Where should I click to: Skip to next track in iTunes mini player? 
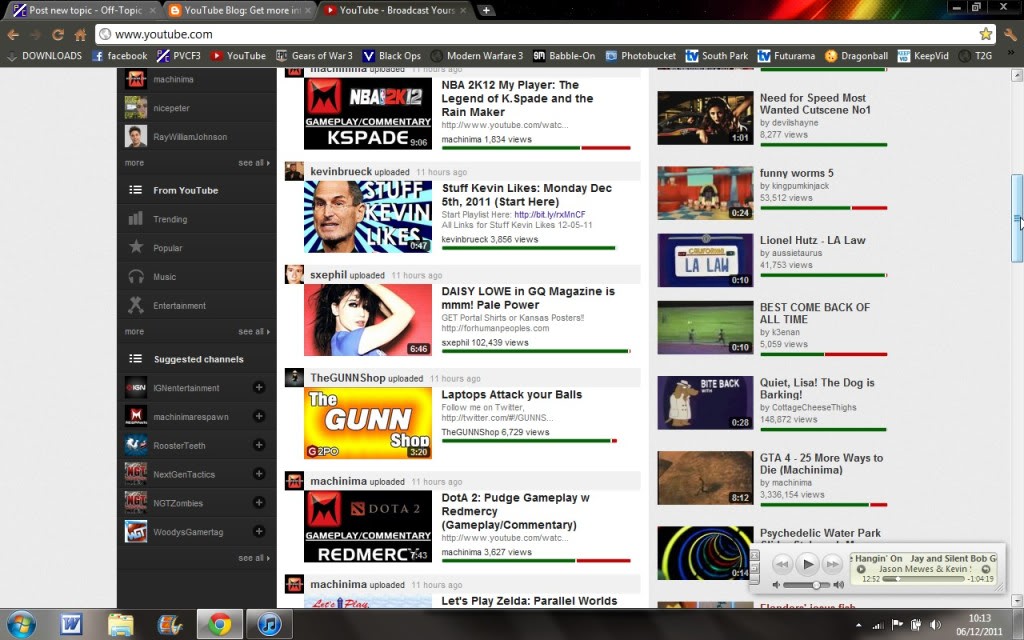tap(832, 564)
